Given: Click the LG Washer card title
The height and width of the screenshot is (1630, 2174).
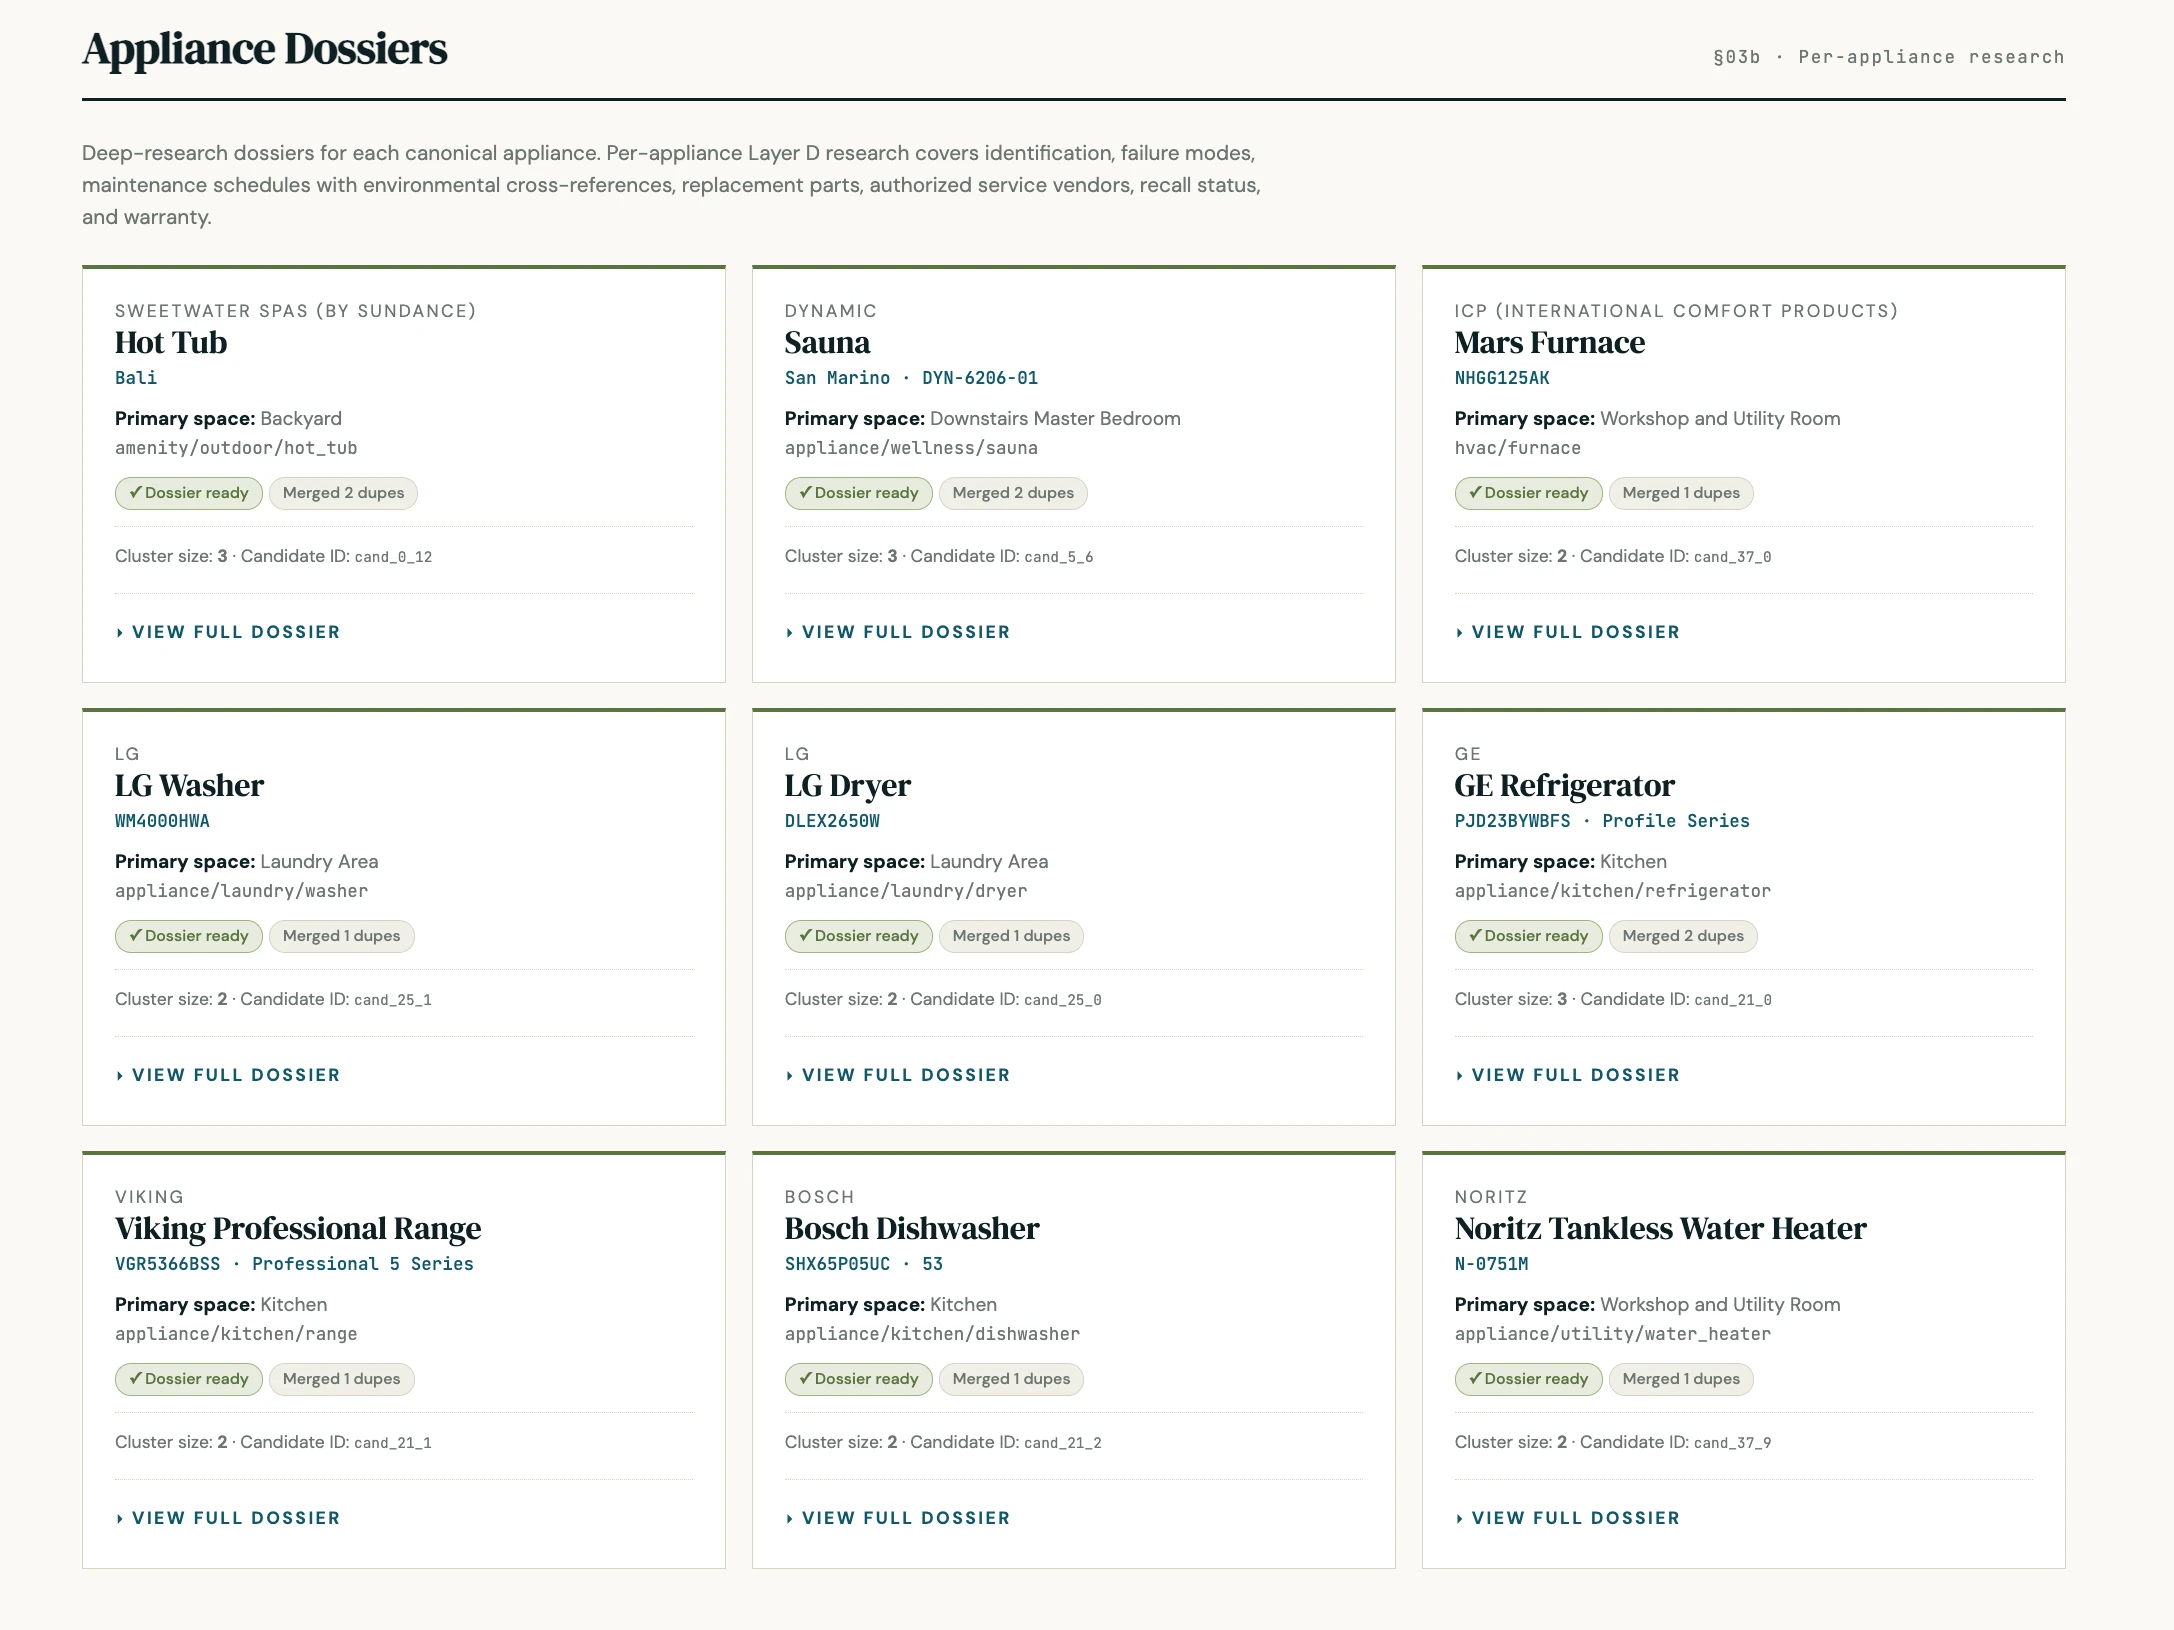Looking at the screenshot, I should 189,786.
